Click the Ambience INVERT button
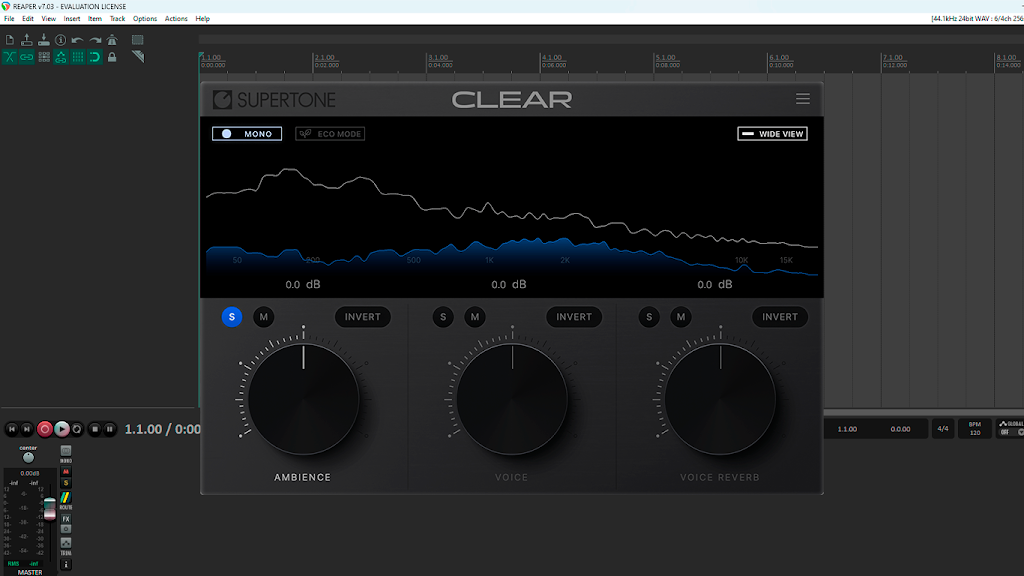Screen dimensions: 1024x576 point(362,317)
